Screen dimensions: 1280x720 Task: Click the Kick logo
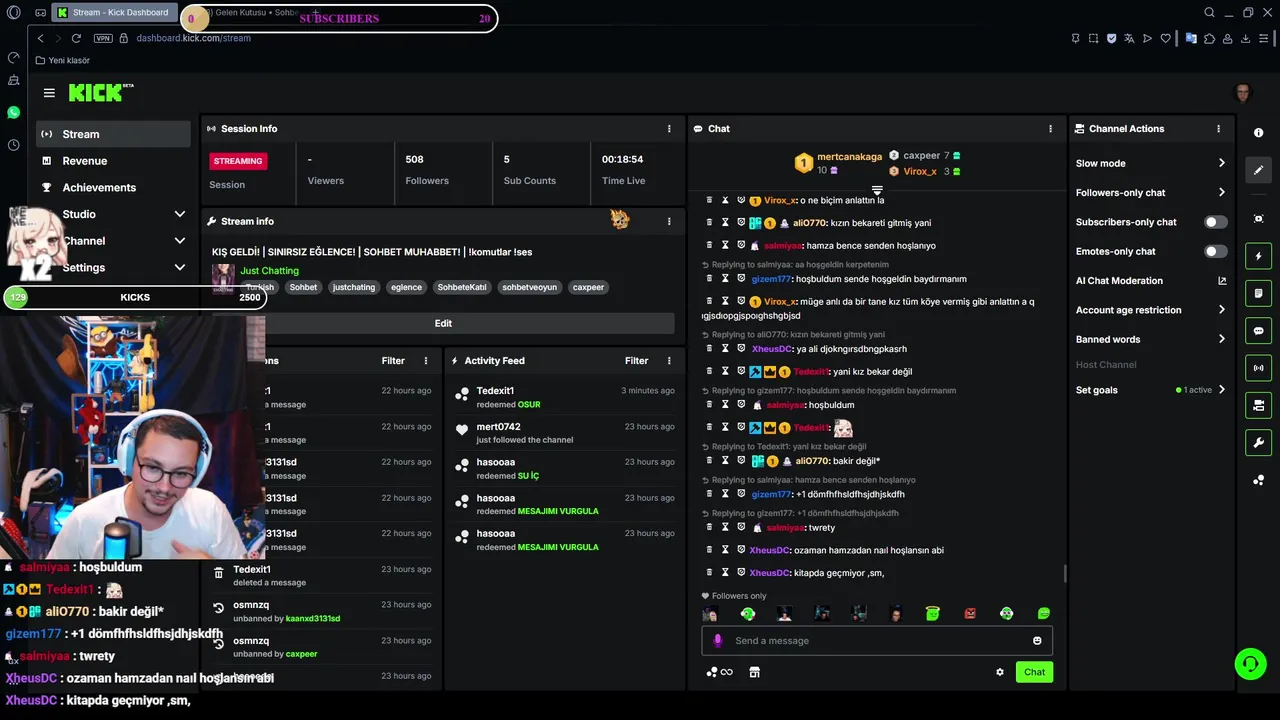pyautogui.click(x=100, y=93)
